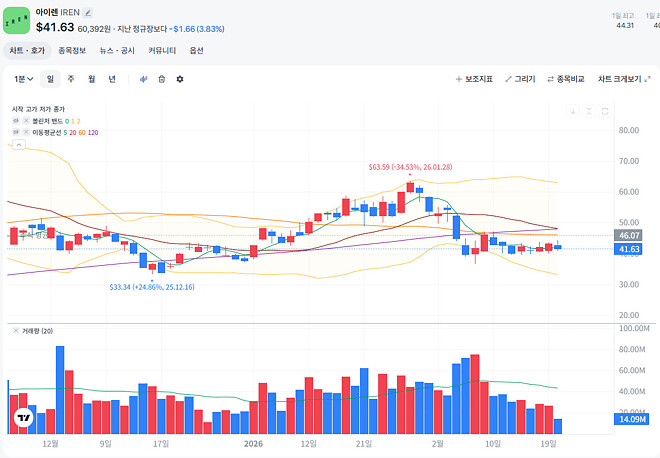Image resolution: width=660 pixels, height=458 pixels.
Task: Click the 2026 date axis label
Action: pyautogui.click(x=253, y=444)
